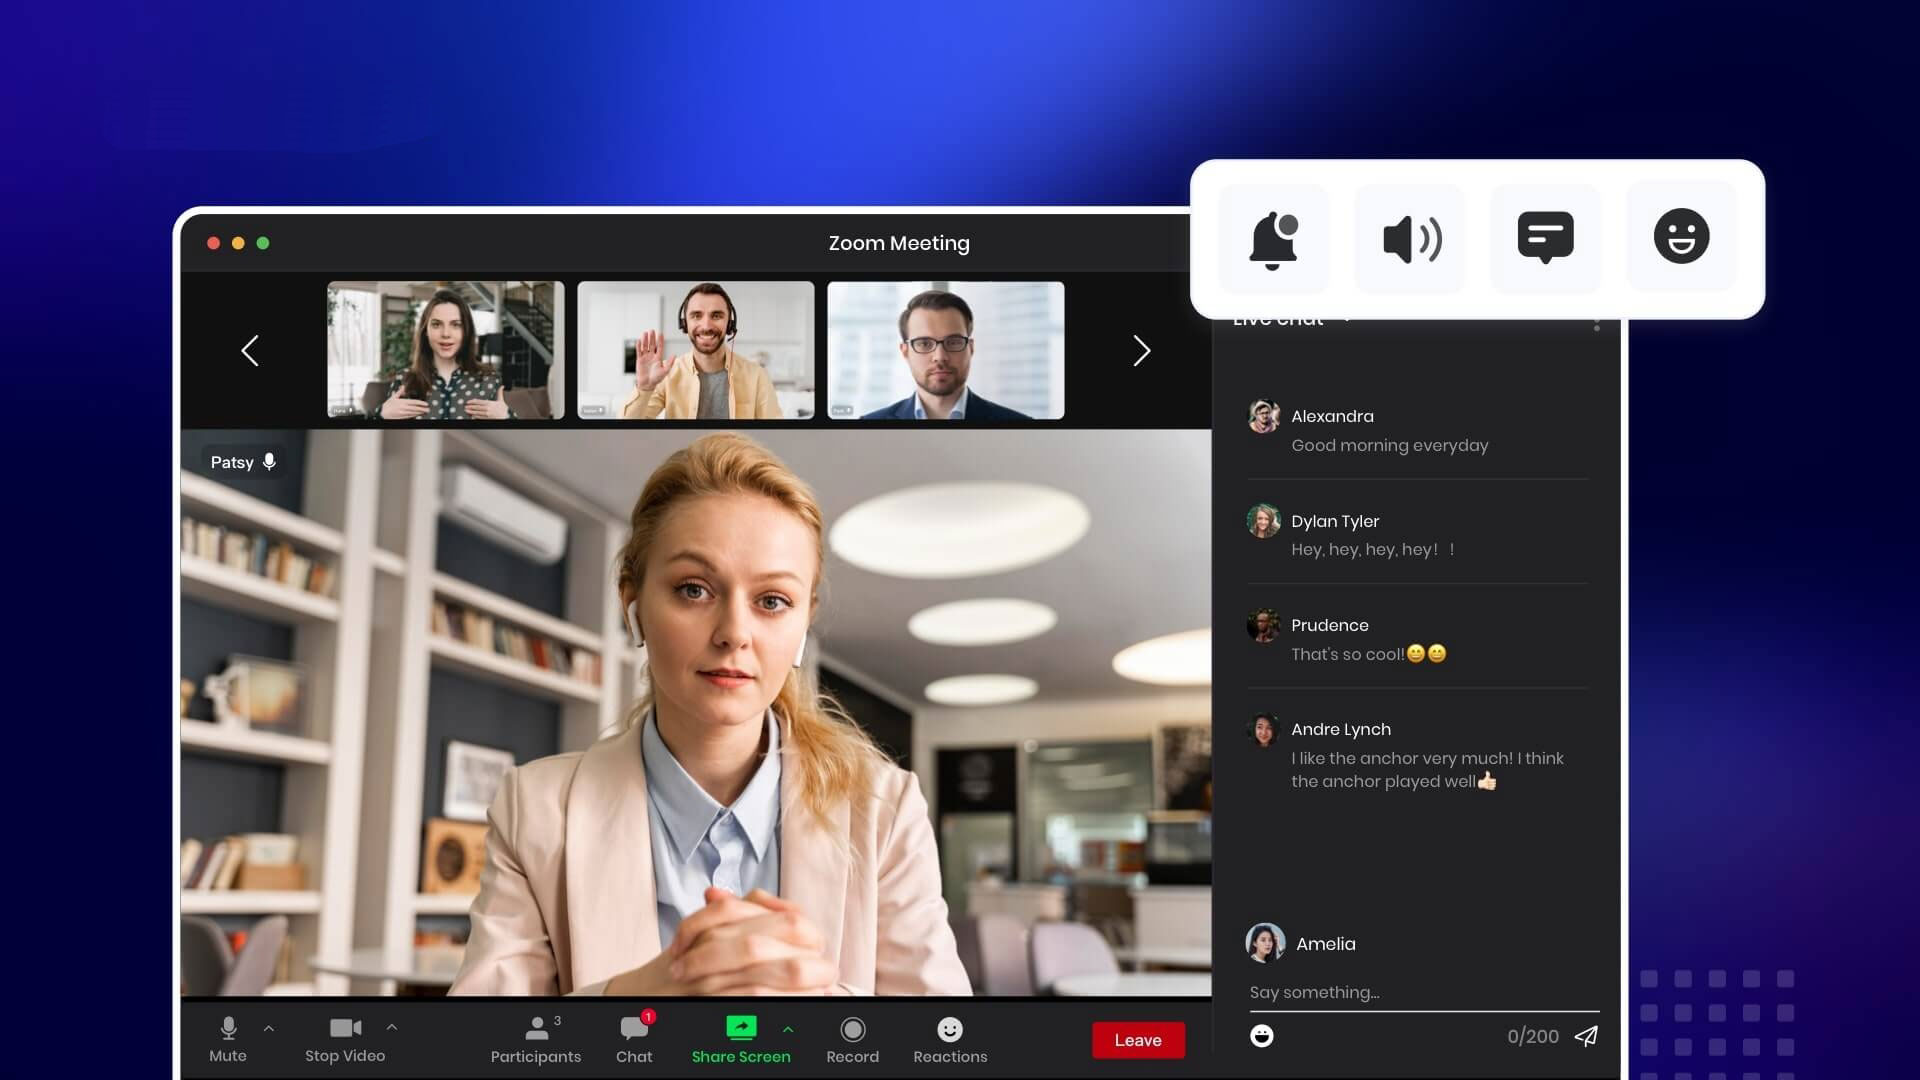Open Chat from the toolbar
1920x1080 pixels.
[x=634, y=1039]
